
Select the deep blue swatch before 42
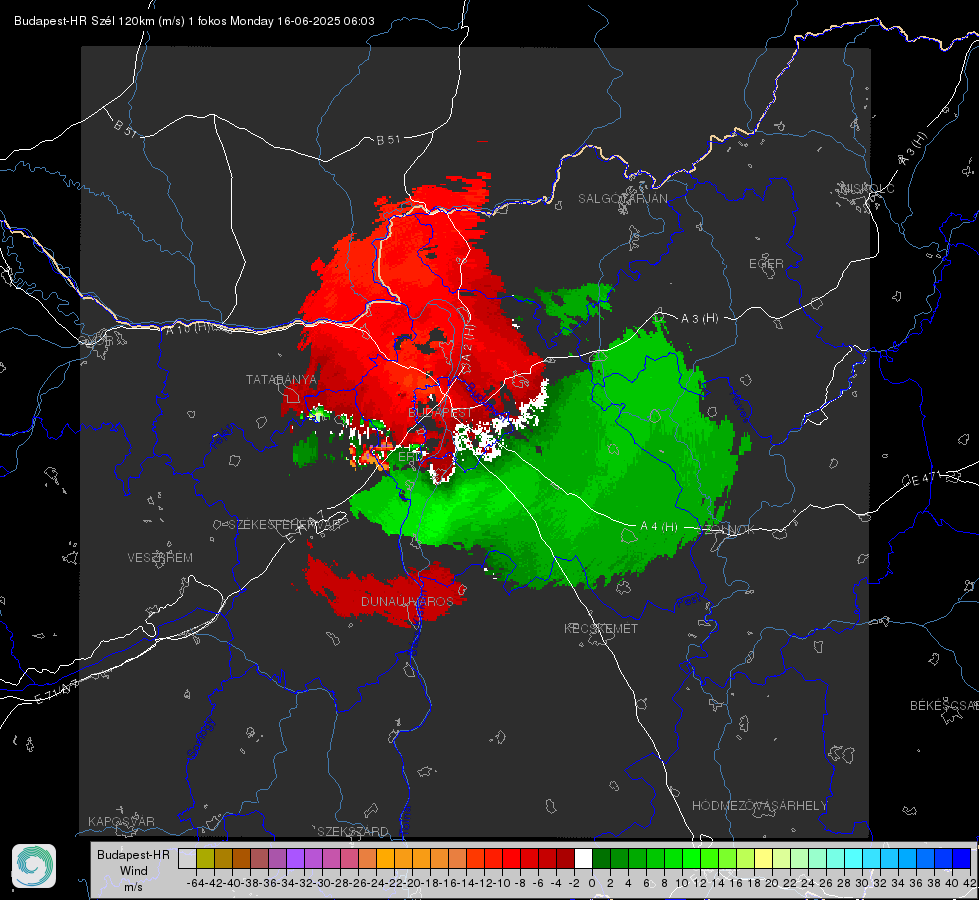pos(962,858)
